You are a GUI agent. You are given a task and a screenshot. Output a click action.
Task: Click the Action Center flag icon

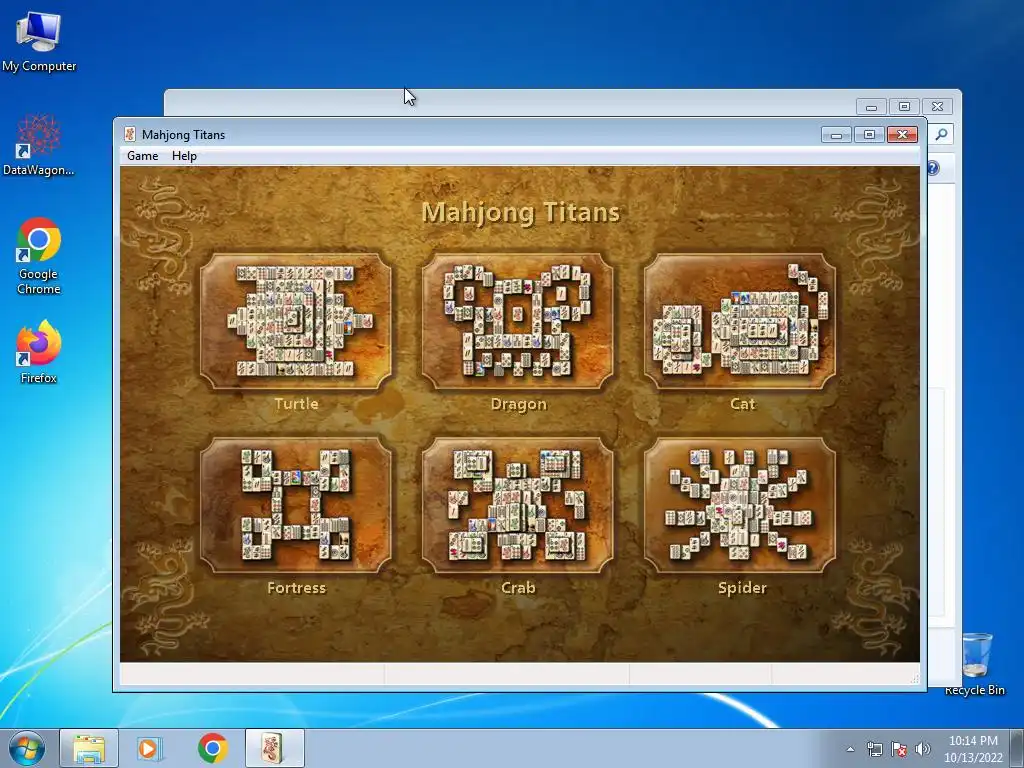coord(899,749)
